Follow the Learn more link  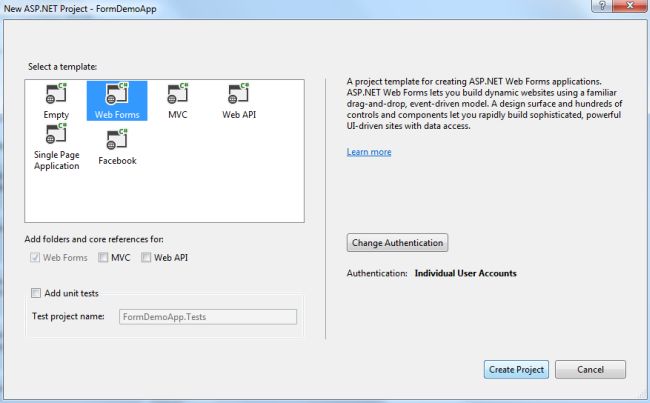point(369,152)
